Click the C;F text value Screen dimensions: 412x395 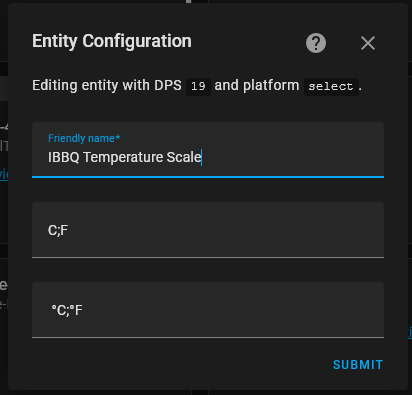coord(58,230)
